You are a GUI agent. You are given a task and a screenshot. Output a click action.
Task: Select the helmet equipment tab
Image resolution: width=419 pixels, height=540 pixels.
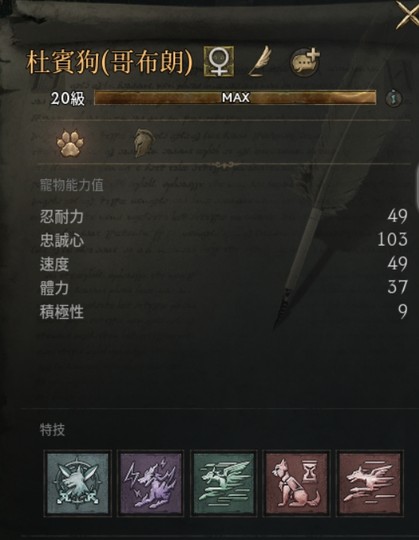tap(143, 143)
